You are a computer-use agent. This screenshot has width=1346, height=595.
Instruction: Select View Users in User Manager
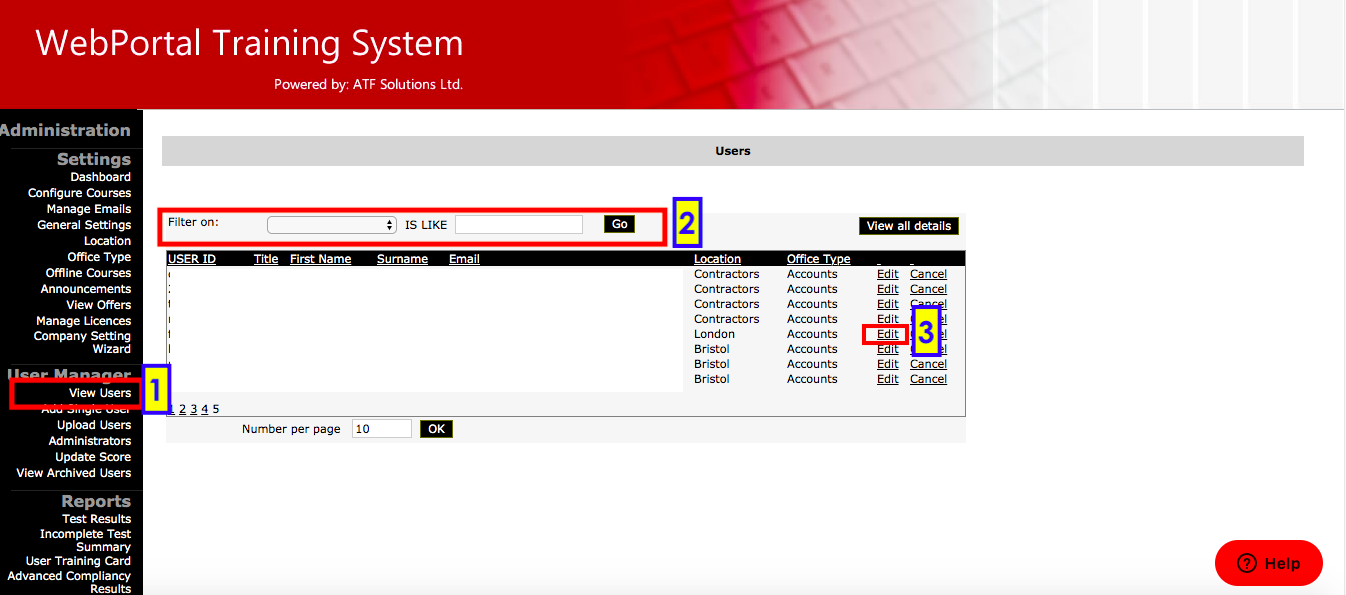coord(99,393)
